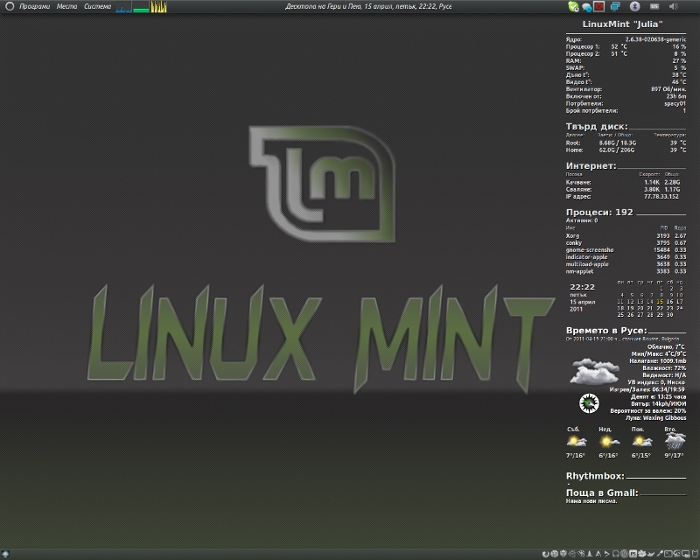The image size is (700, 560).
Task: Click the IP address 77.78.33.152
Action: [x=661, y=196]
